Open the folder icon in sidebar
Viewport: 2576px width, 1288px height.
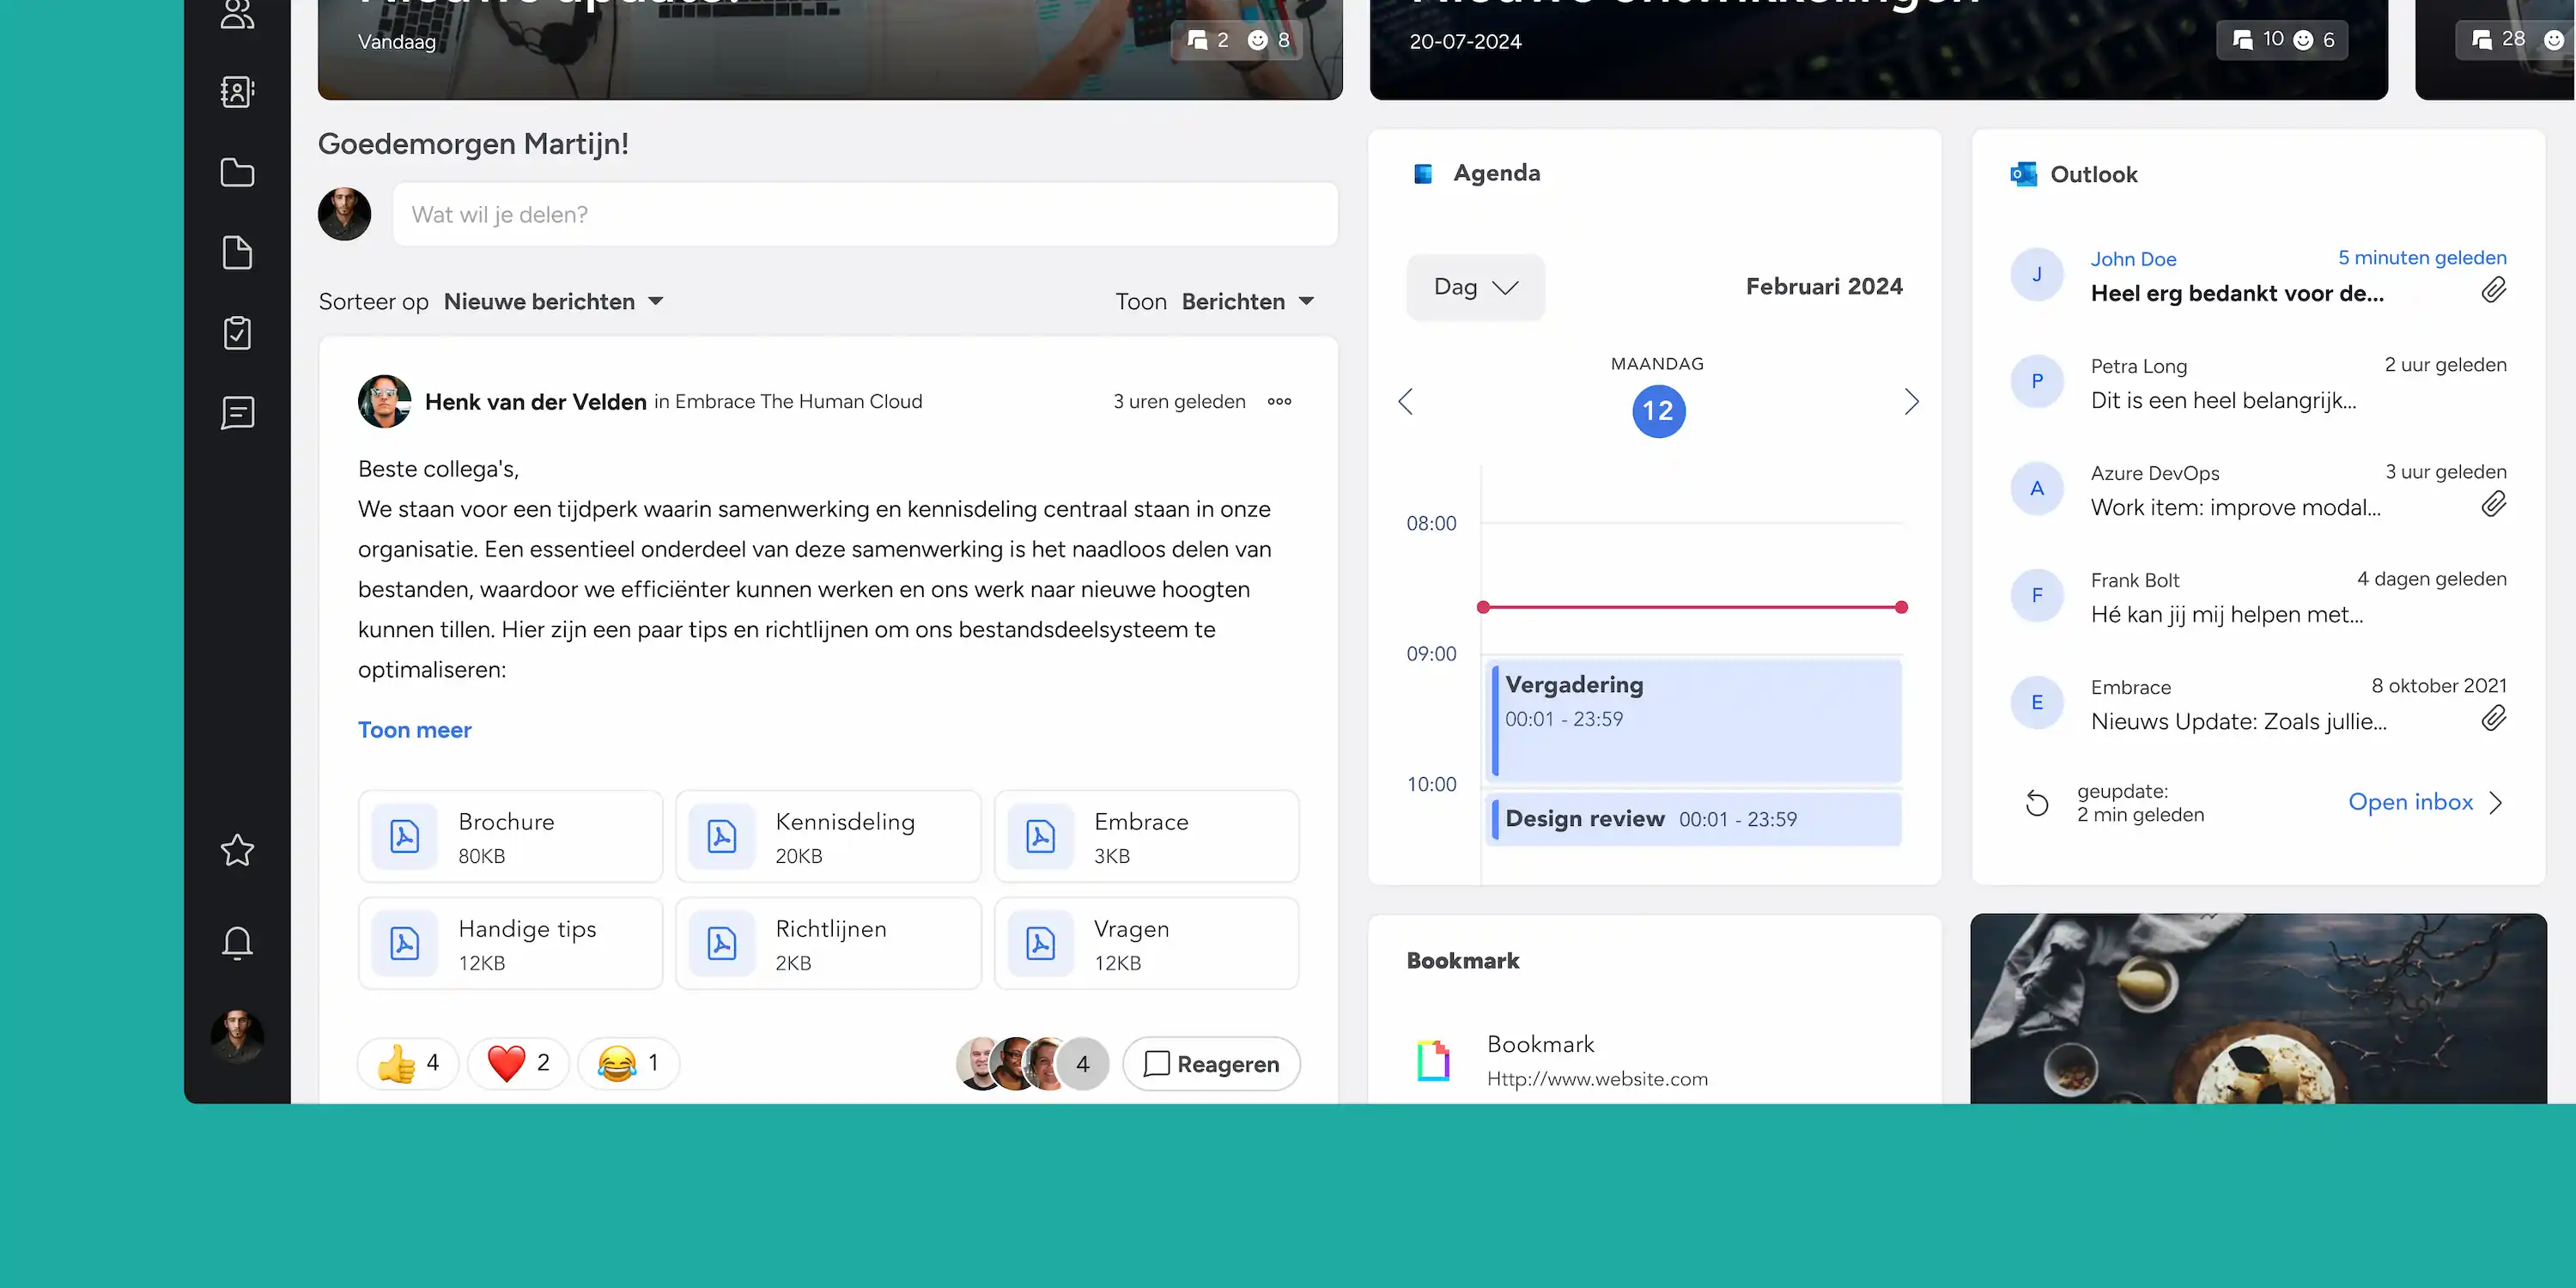click(x=237, y=172)
